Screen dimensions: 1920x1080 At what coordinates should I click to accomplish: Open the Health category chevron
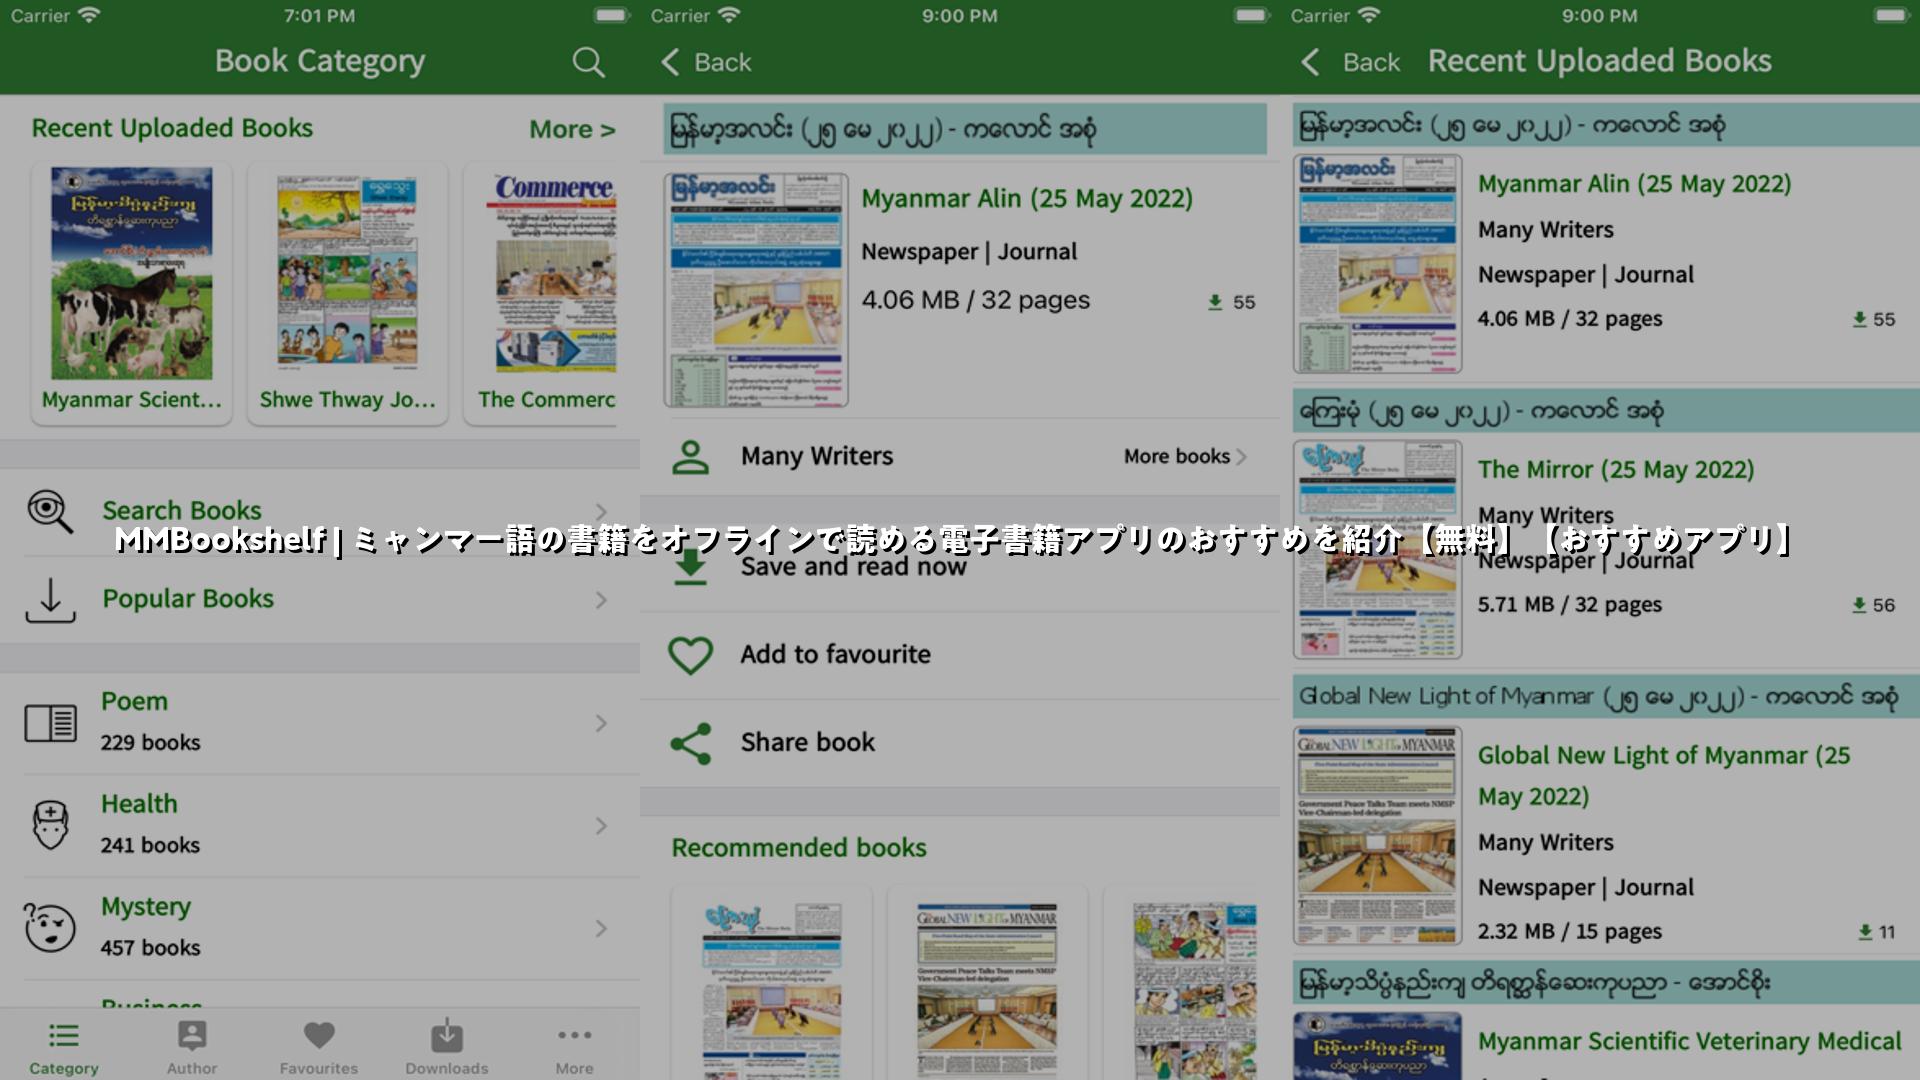coord(601,826)
